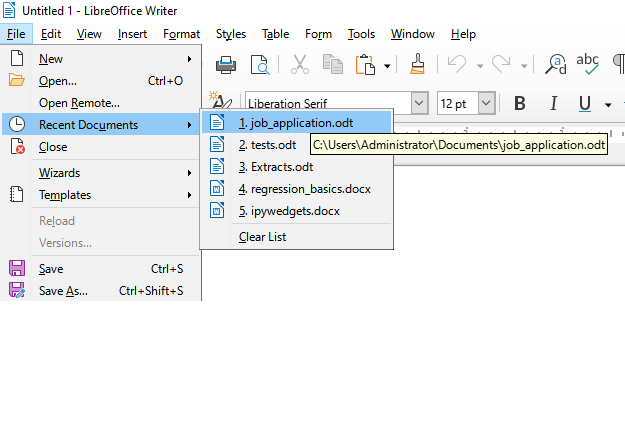Choose Save in the File menu
625x432 pixels.
click(x=101, y=269)
